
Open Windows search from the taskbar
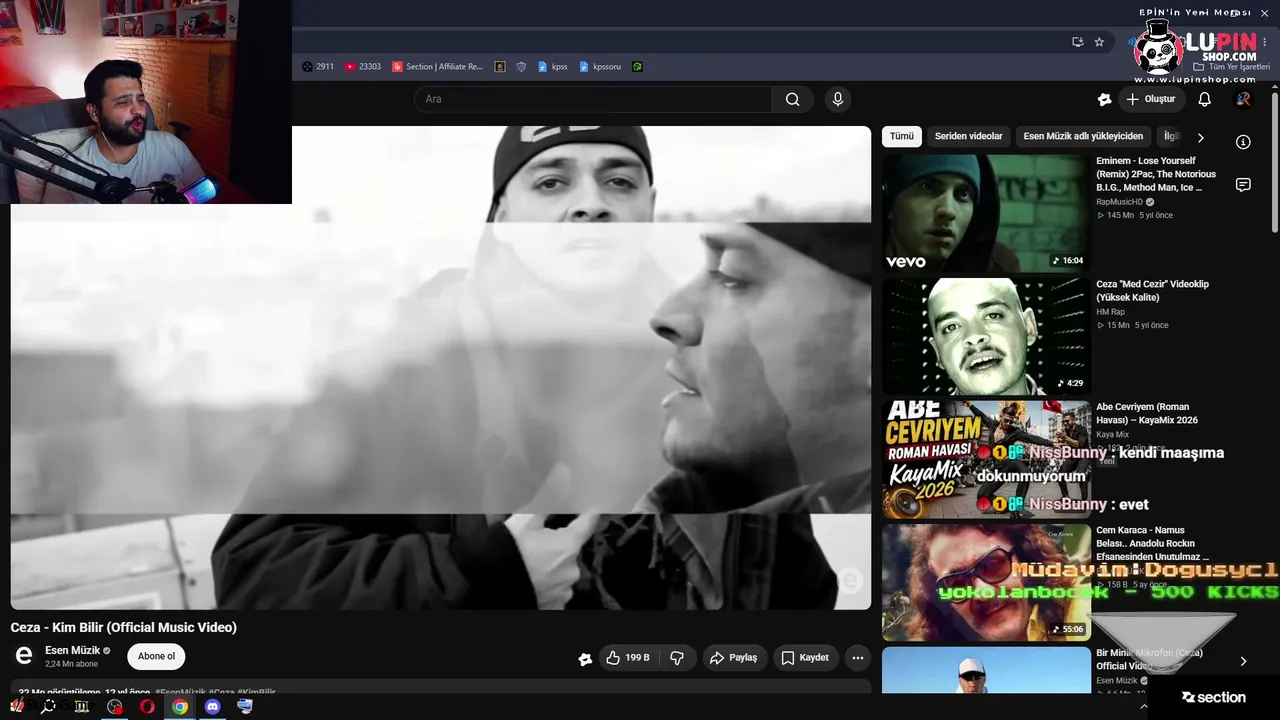click(x=49, y=706)
